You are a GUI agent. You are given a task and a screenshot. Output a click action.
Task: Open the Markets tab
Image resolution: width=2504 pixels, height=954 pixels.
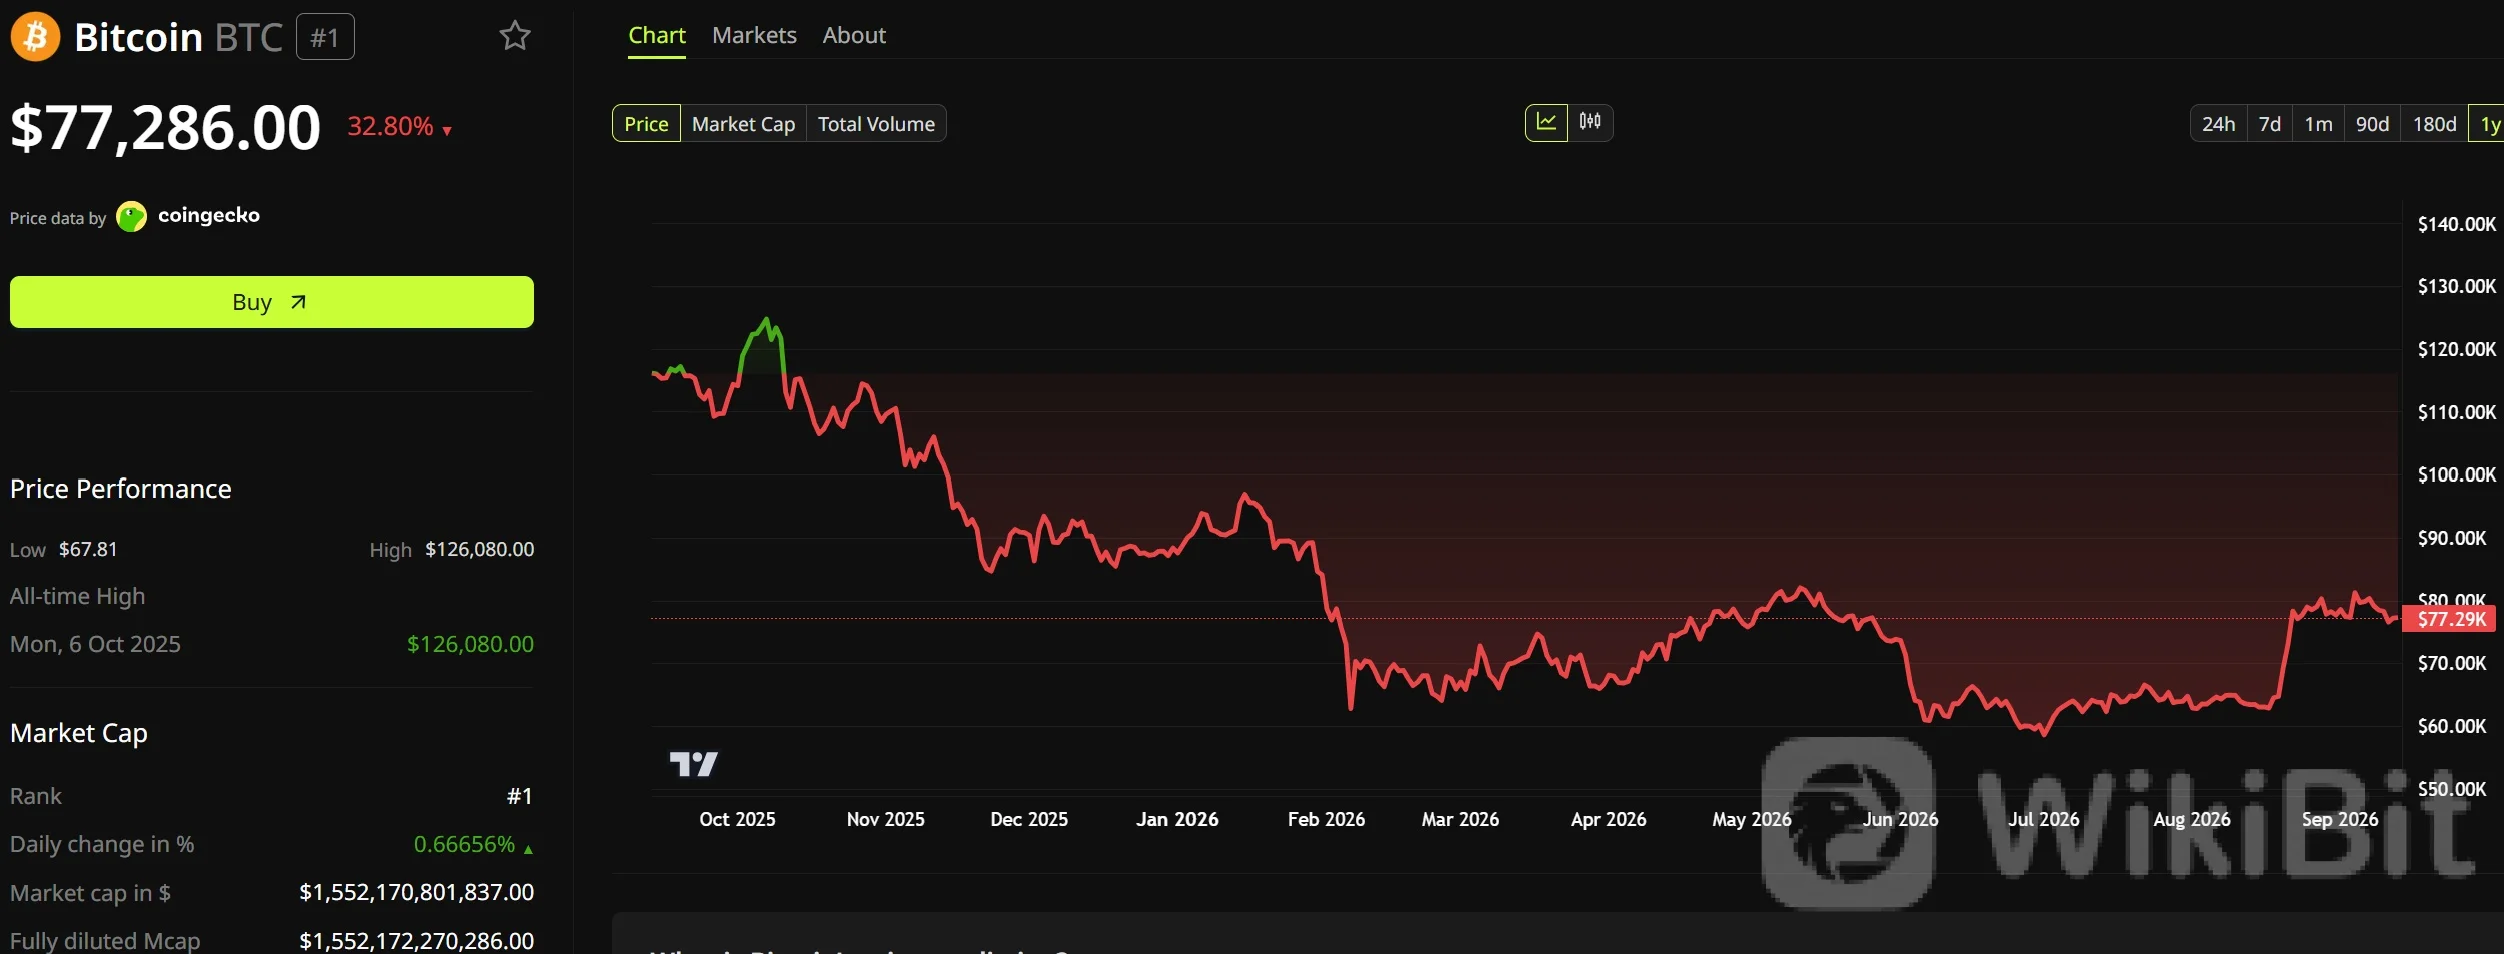754,36
